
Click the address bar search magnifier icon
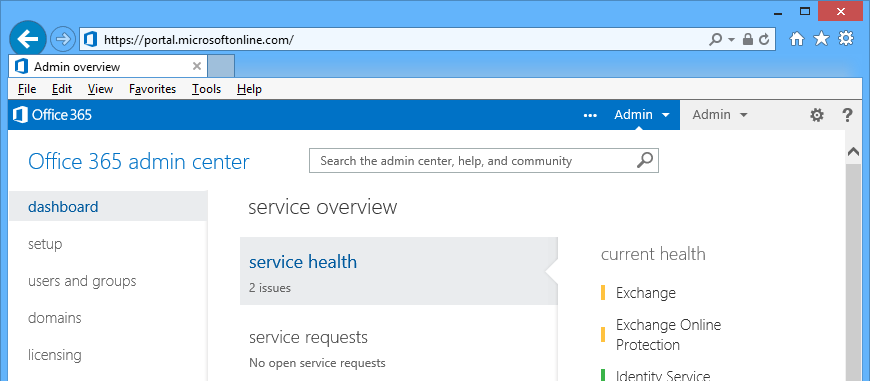pos(716,39)
